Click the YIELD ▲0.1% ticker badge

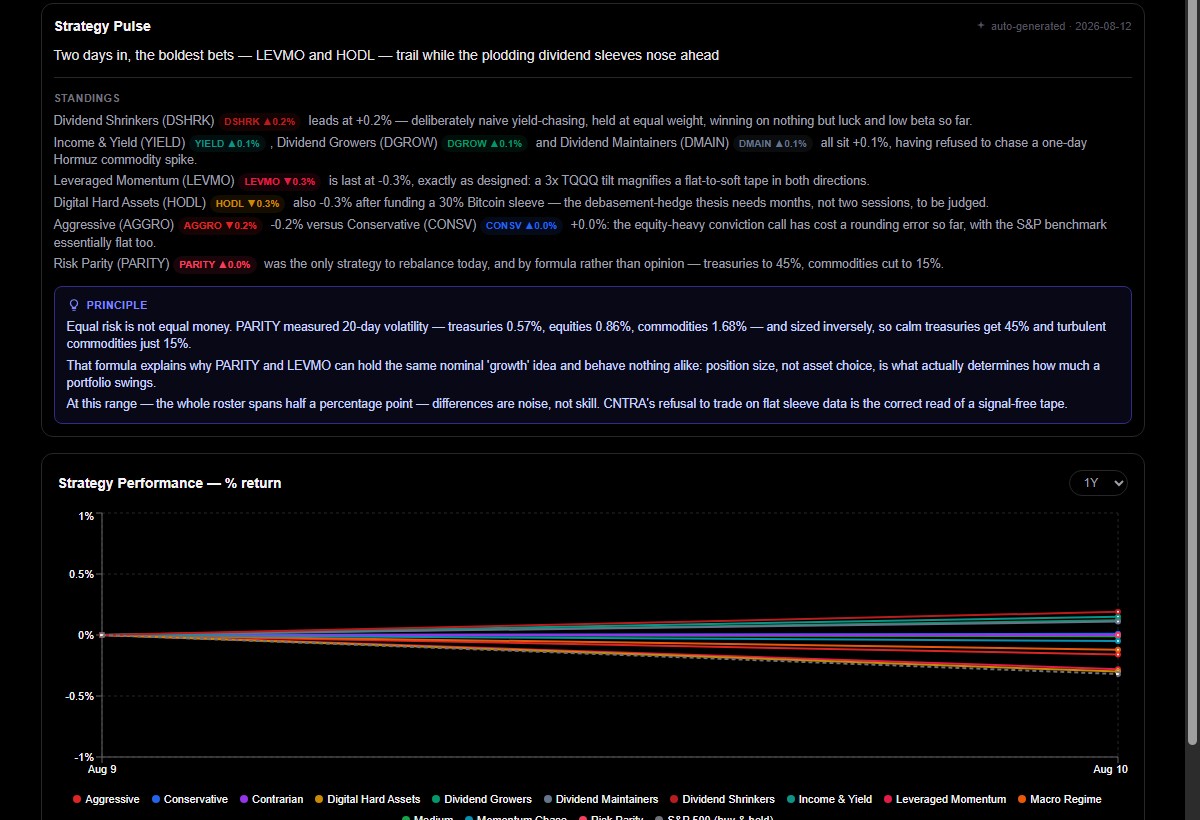point(227,144)
